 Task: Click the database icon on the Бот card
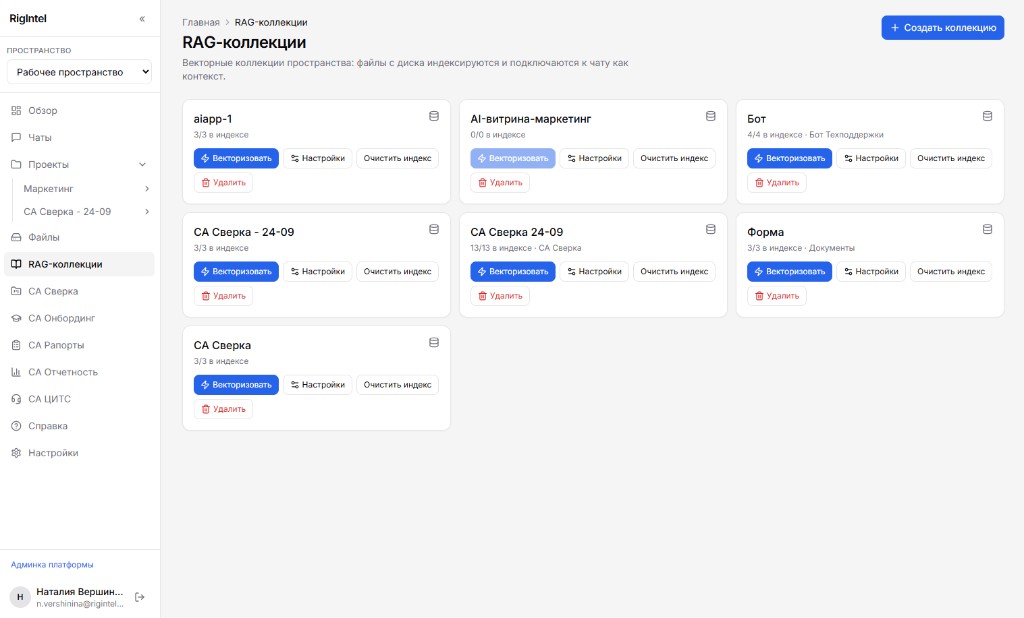(987, 116)
